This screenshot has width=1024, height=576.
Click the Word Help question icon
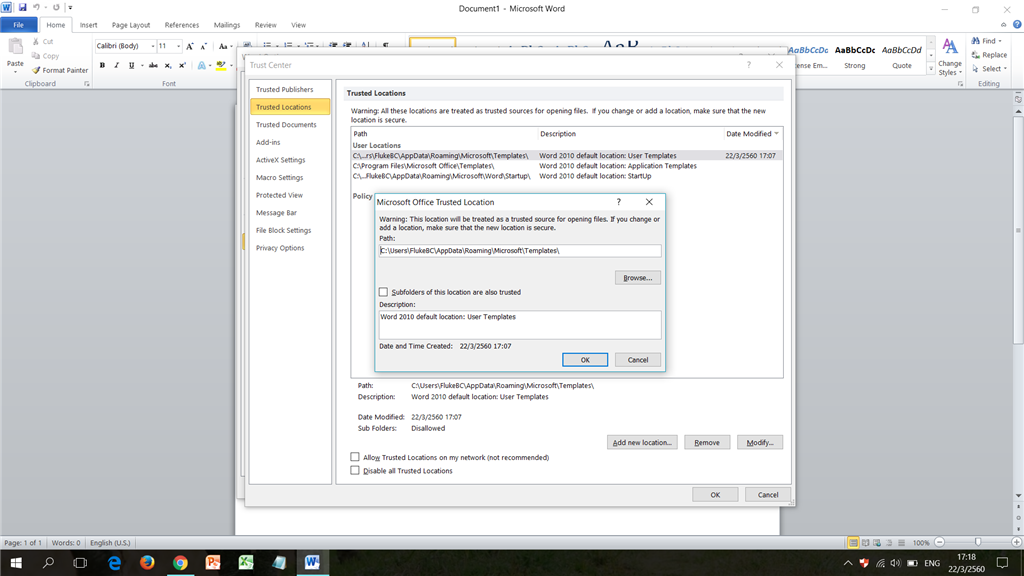coord(1017,25)
